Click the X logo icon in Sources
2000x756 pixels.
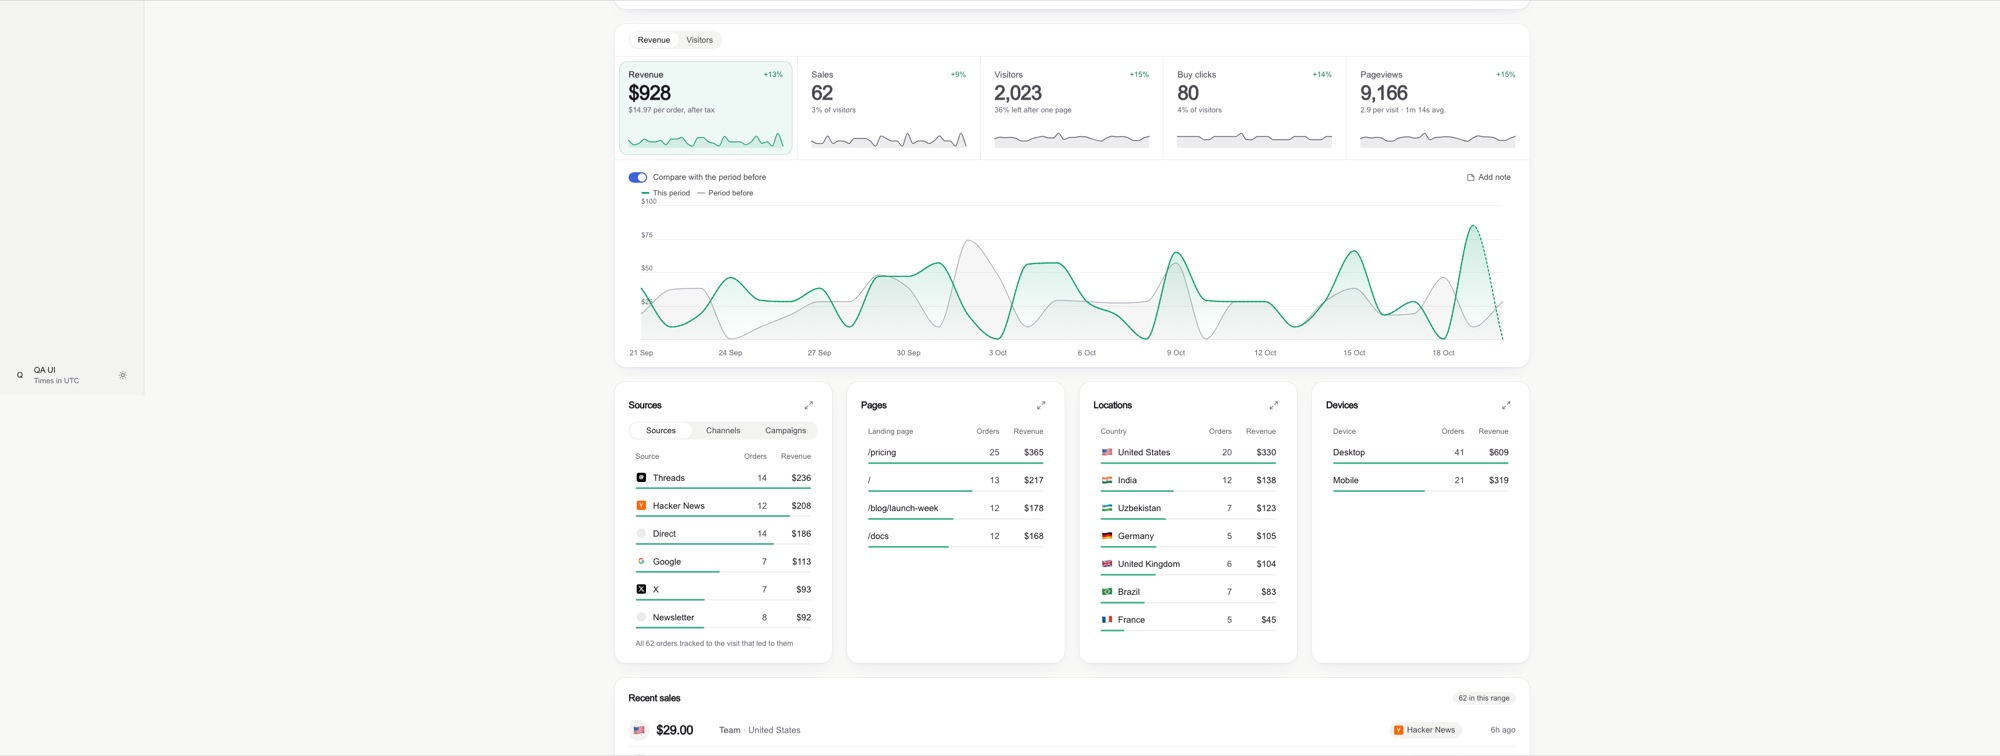pos(641,590)
